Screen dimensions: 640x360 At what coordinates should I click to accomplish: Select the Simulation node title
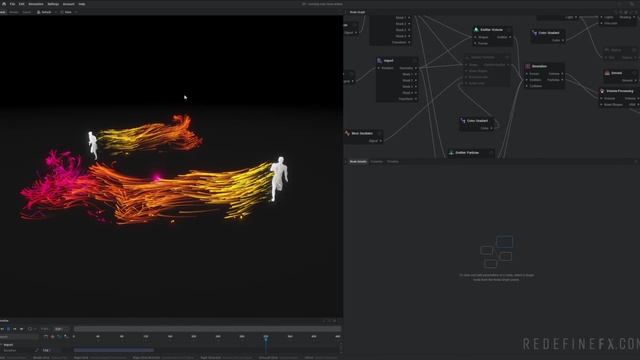pyautogui.click(x=539, y=66)
